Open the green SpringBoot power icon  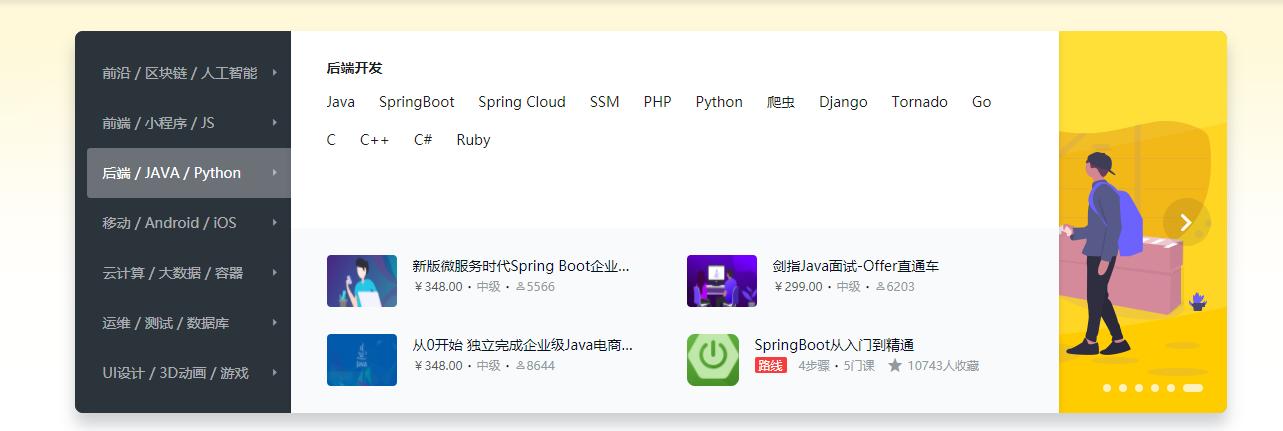713,360
